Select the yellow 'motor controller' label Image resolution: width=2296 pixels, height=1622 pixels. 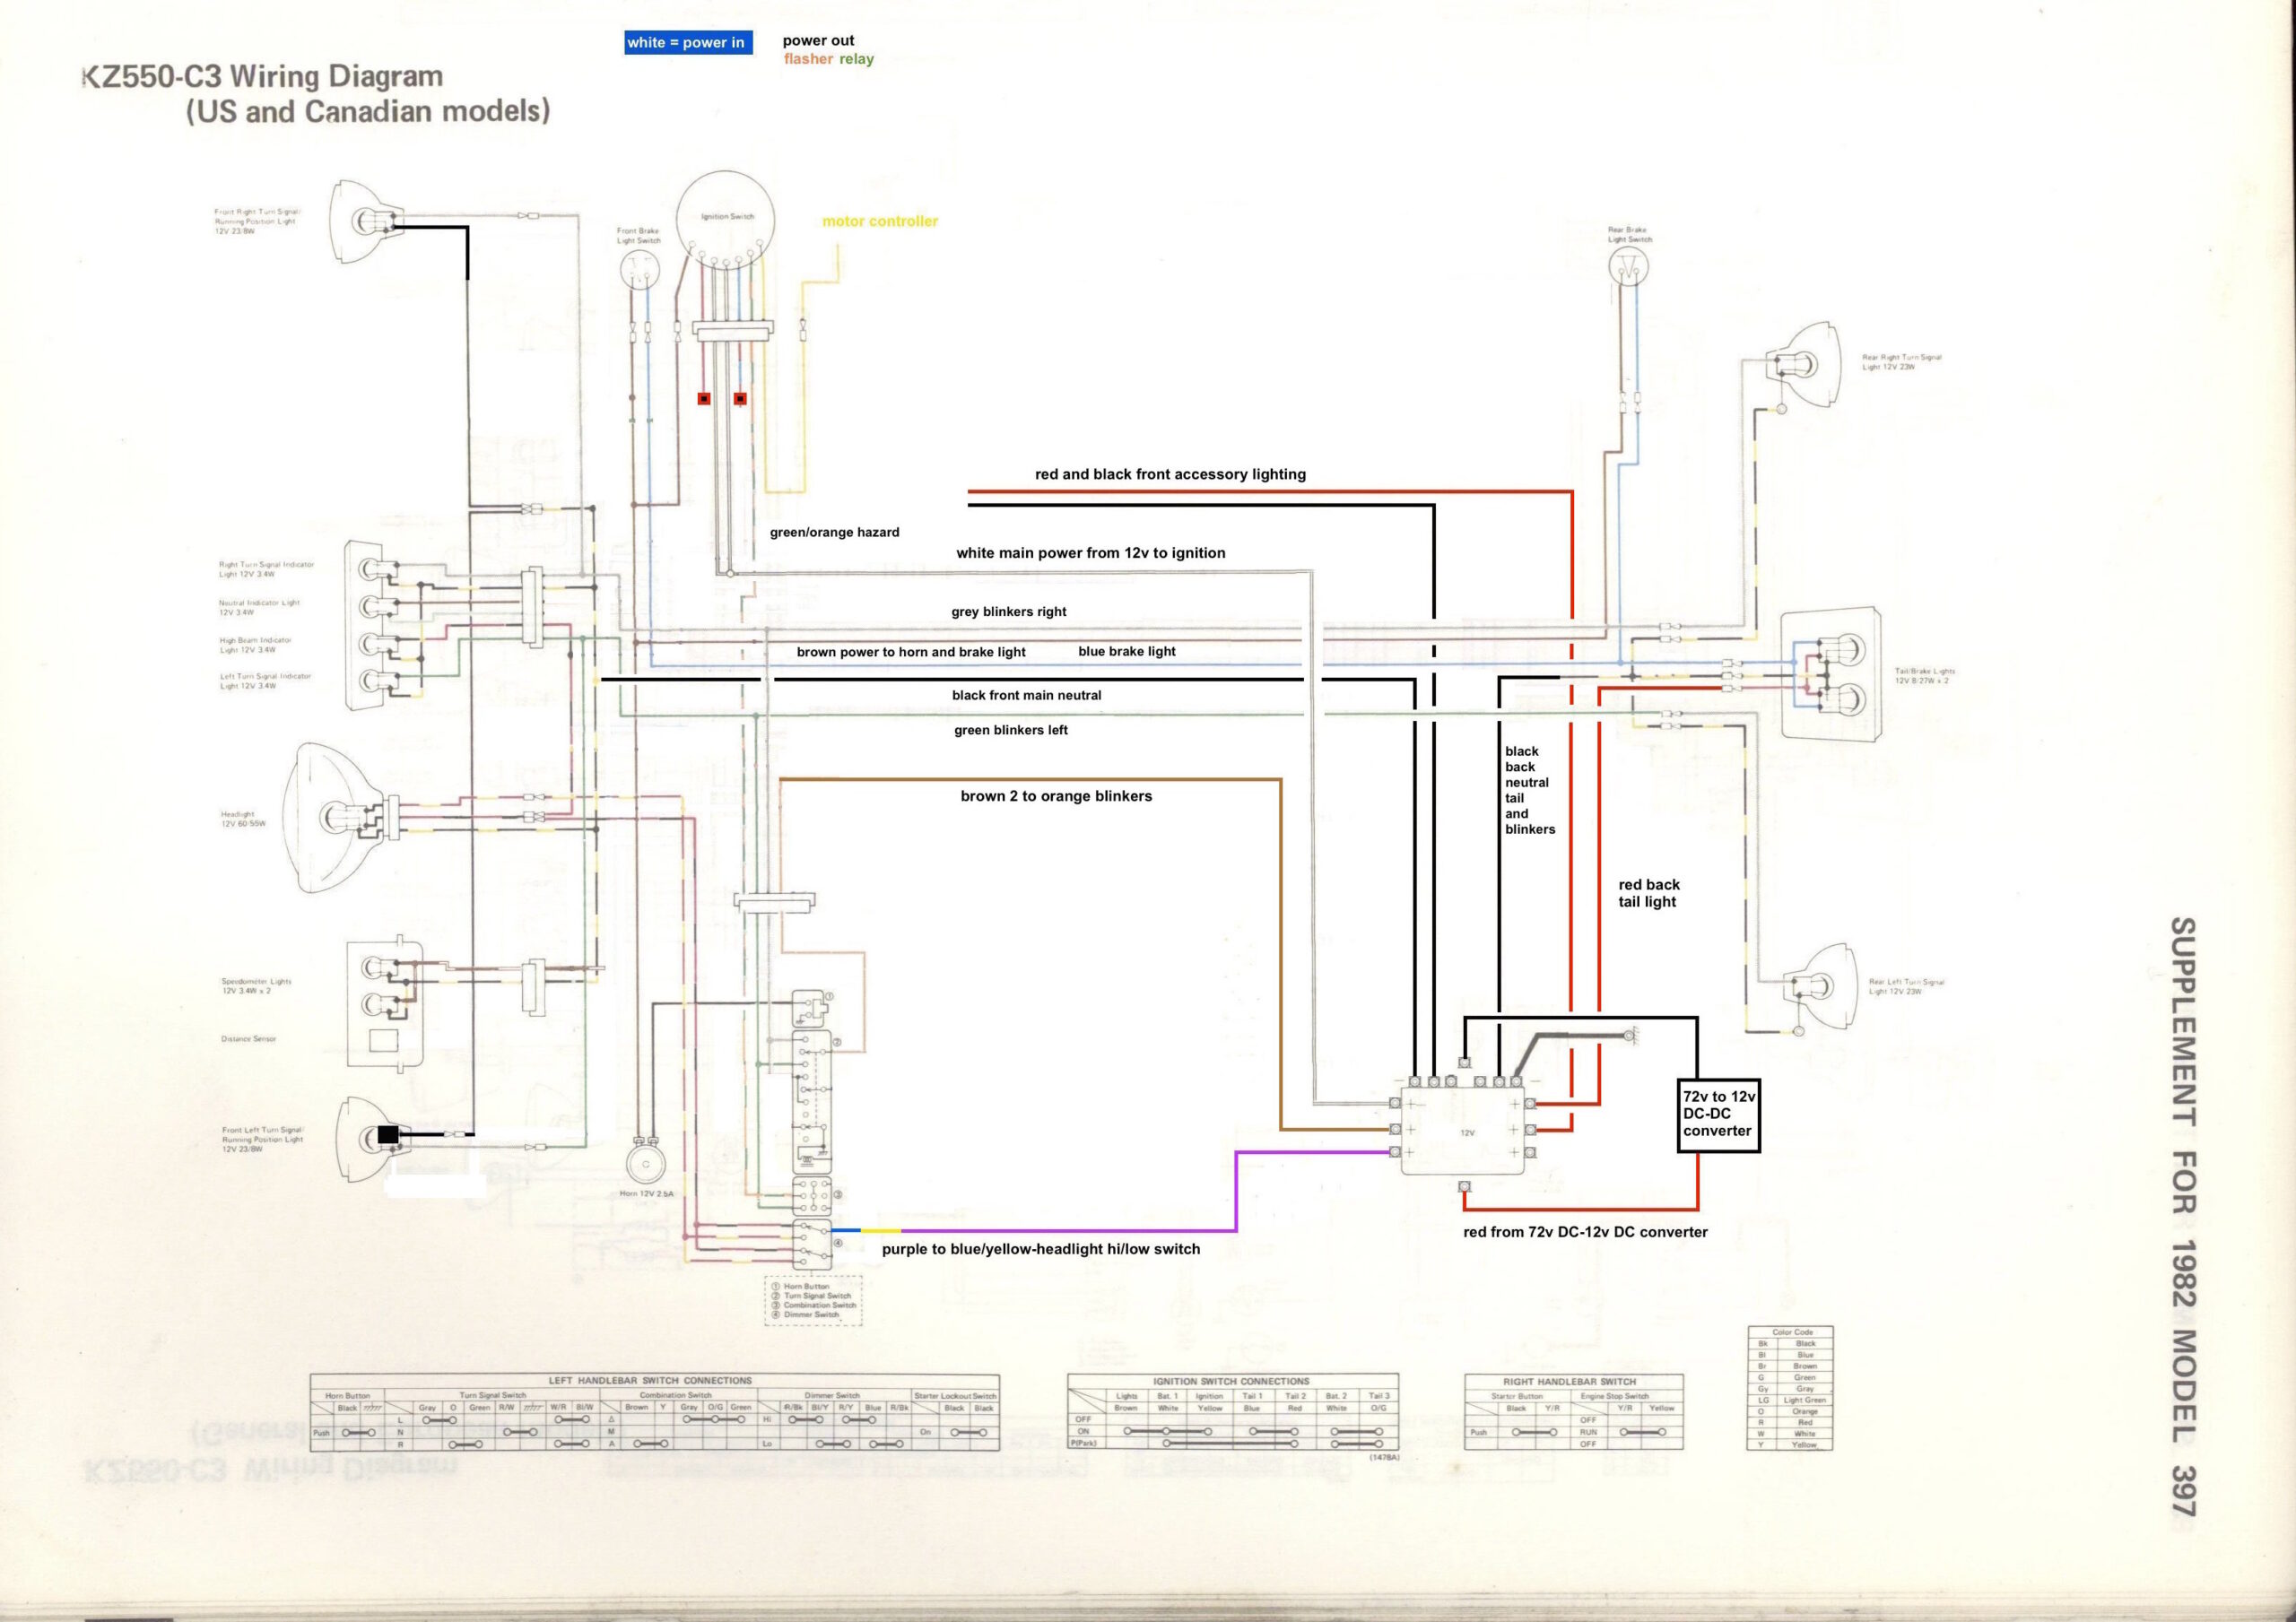880,221
